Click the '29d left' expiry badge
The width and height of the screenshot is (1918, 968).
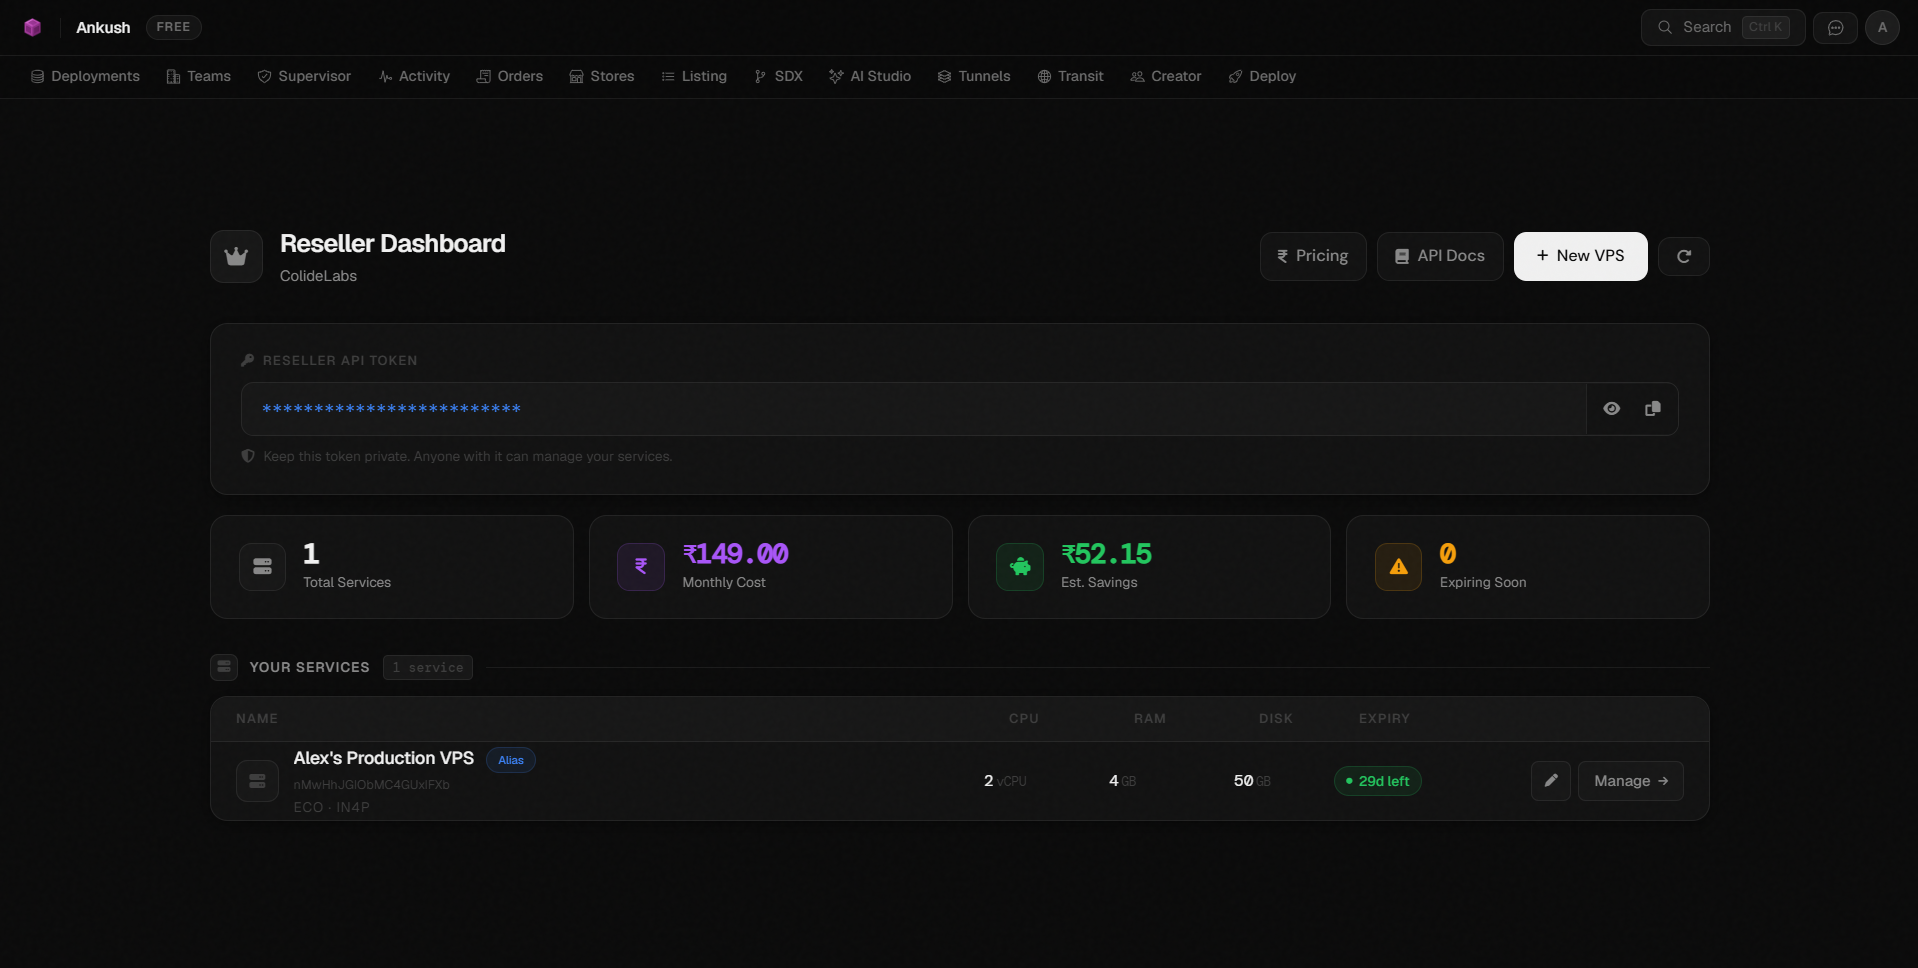[x=1377, y=781]
